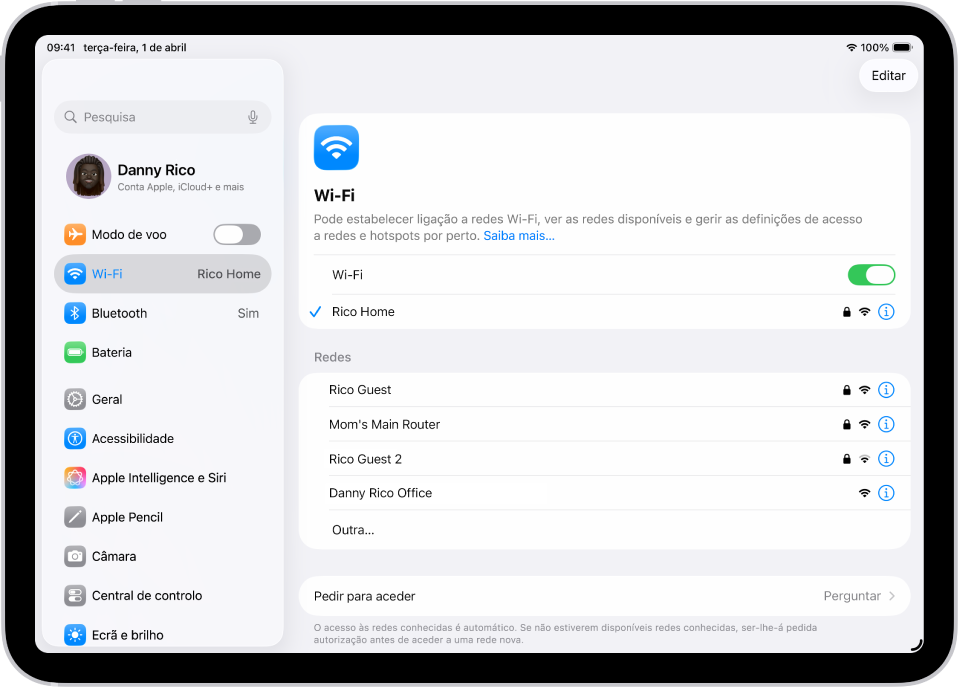Image resolution: width=960 pixels, height=692 pixels.
Task: Expand the Pedir para aceder chevron
Action: point(892,596)
